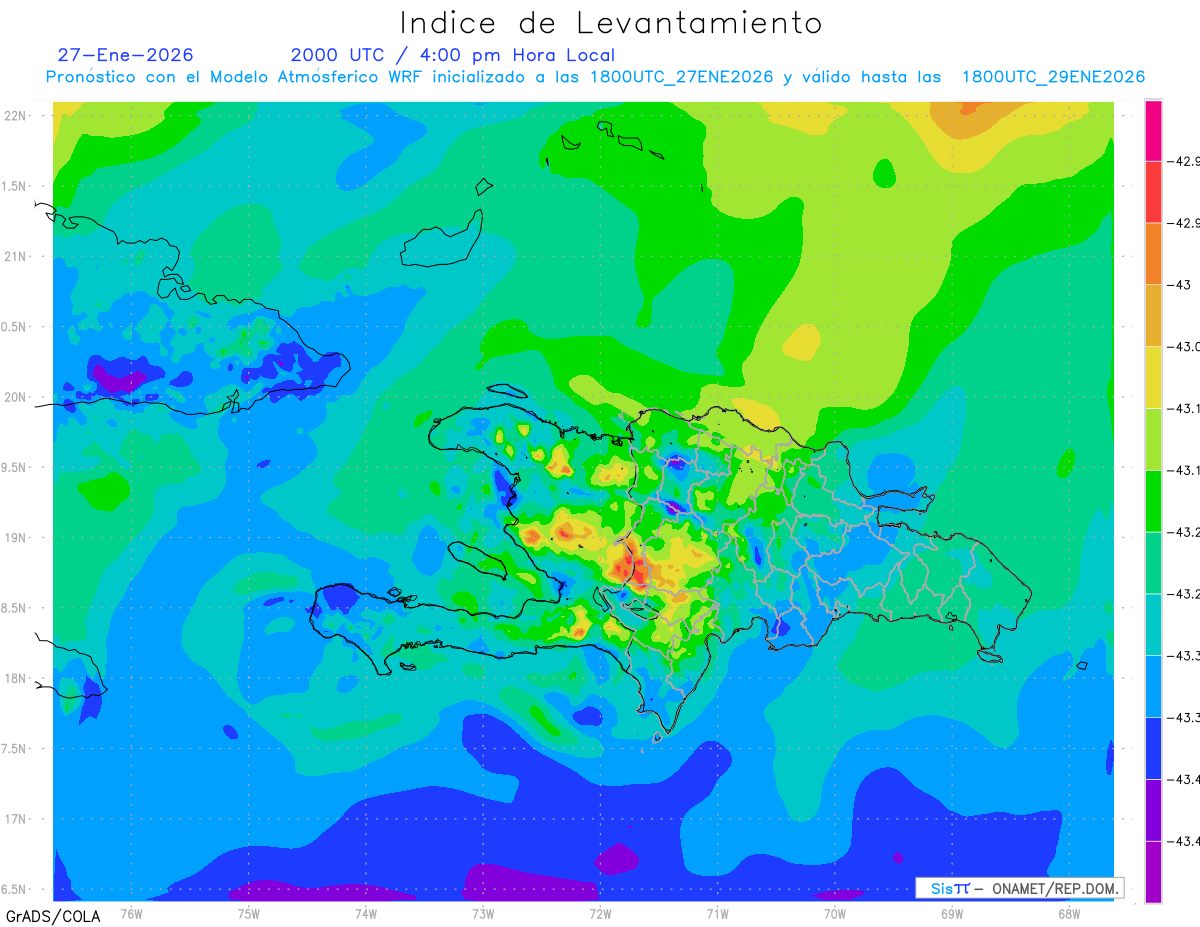Click the valid-until time "1800UTC_29ENE2026"
The width and height of the screenshot is (1200, 927).
(x=1053, y=77)
